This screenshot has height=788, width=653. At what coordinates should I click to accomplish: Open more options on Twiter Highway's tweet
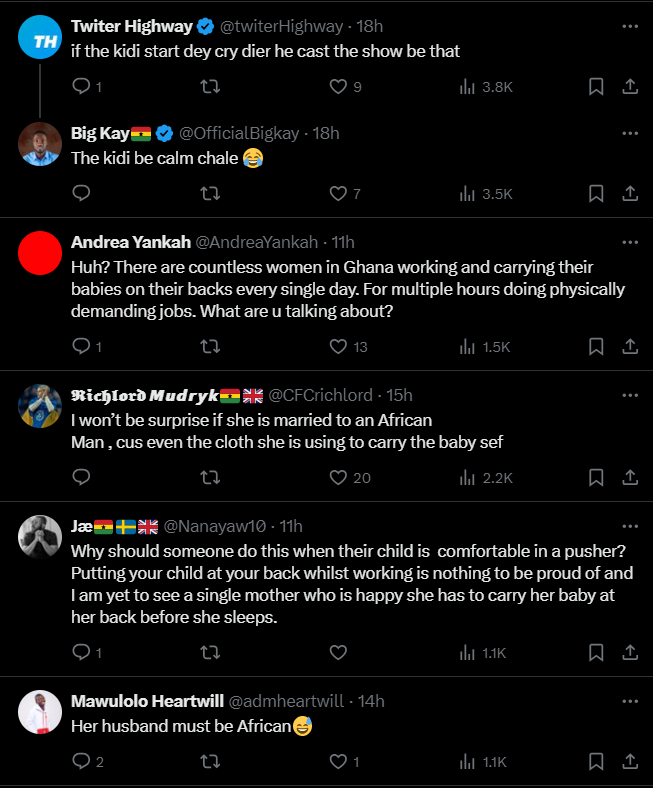(x=629, y=25)
